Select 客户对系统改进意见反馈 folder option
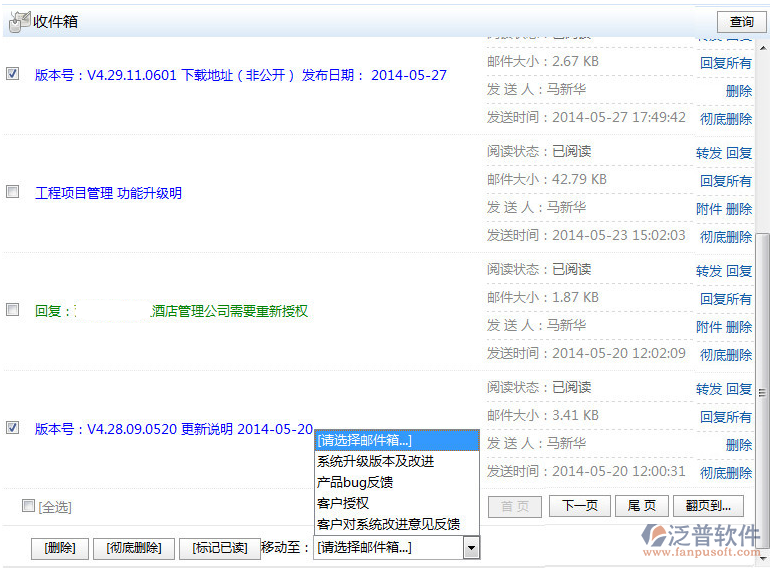The height and width of the screenshot is (568, 771). (388, 524)
